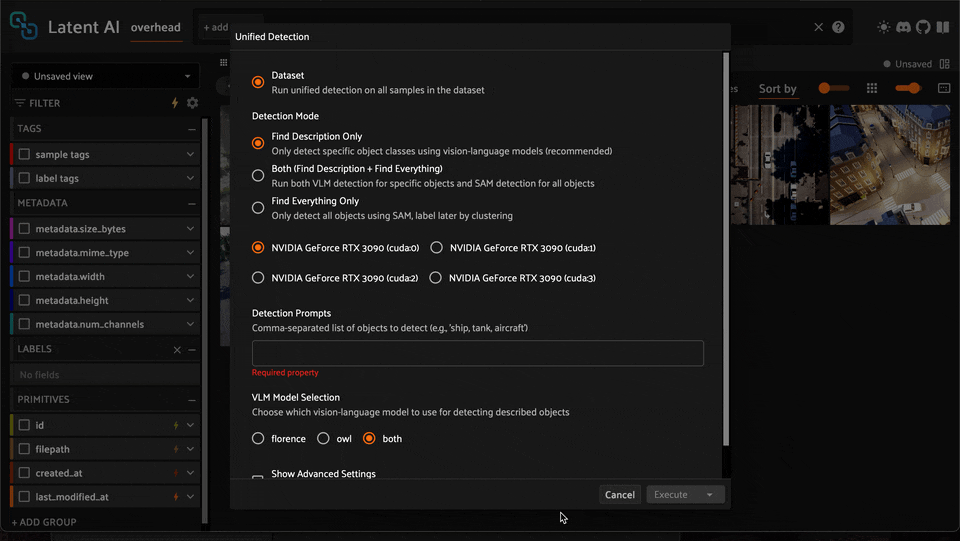Open the overhead dataset tab

coord(156,28)
